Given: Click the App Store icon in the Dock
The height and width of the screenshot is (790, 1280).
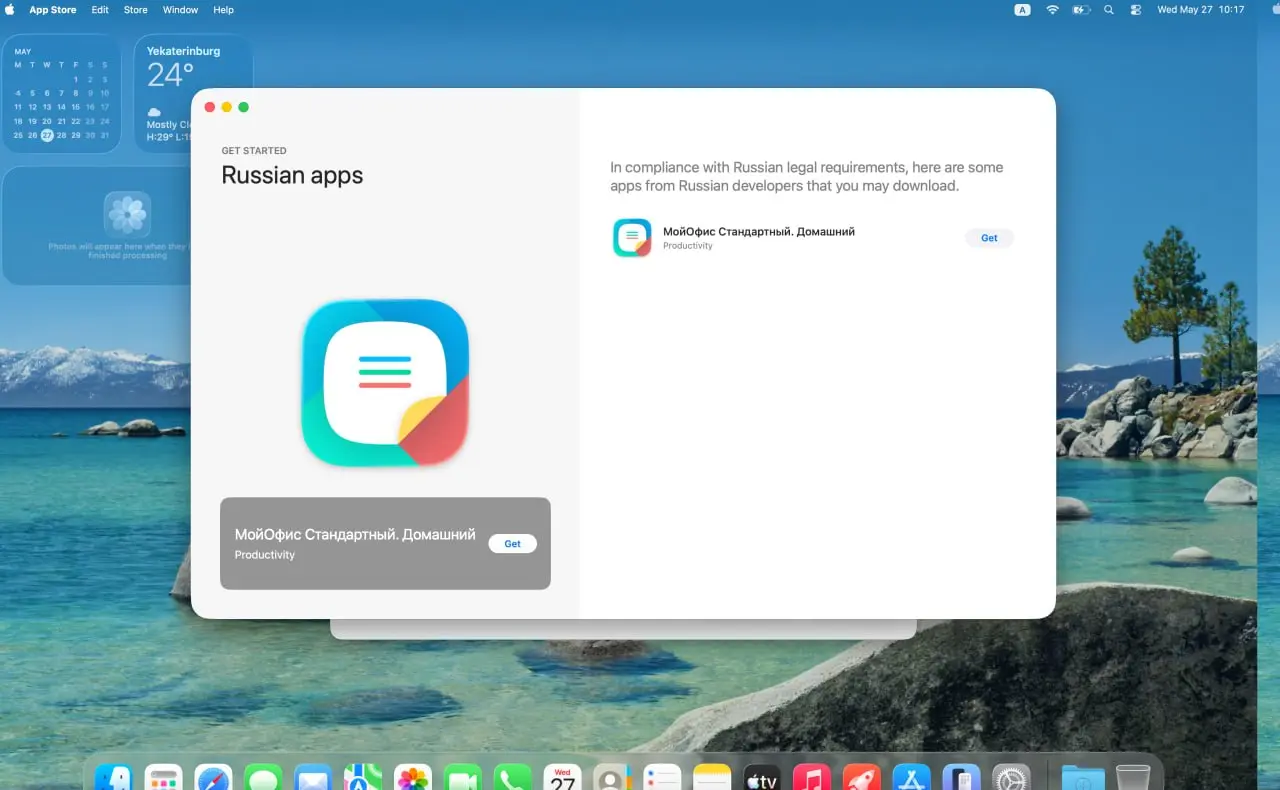Looking at the screenshot, I should pyautogui.click(x=911, y=779).
